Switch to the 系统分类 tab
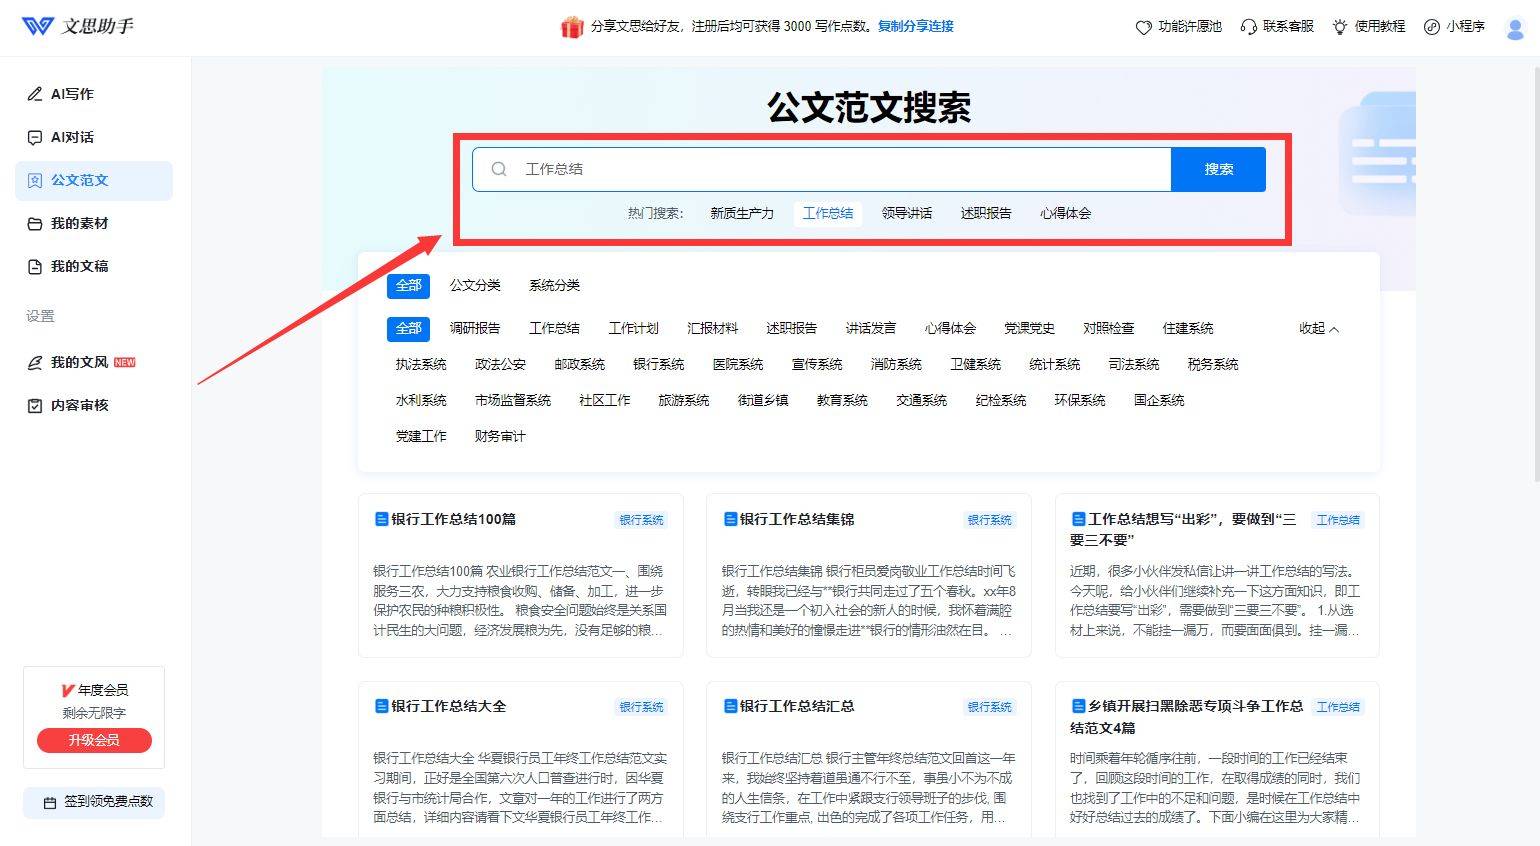 (x=554, y=285)
